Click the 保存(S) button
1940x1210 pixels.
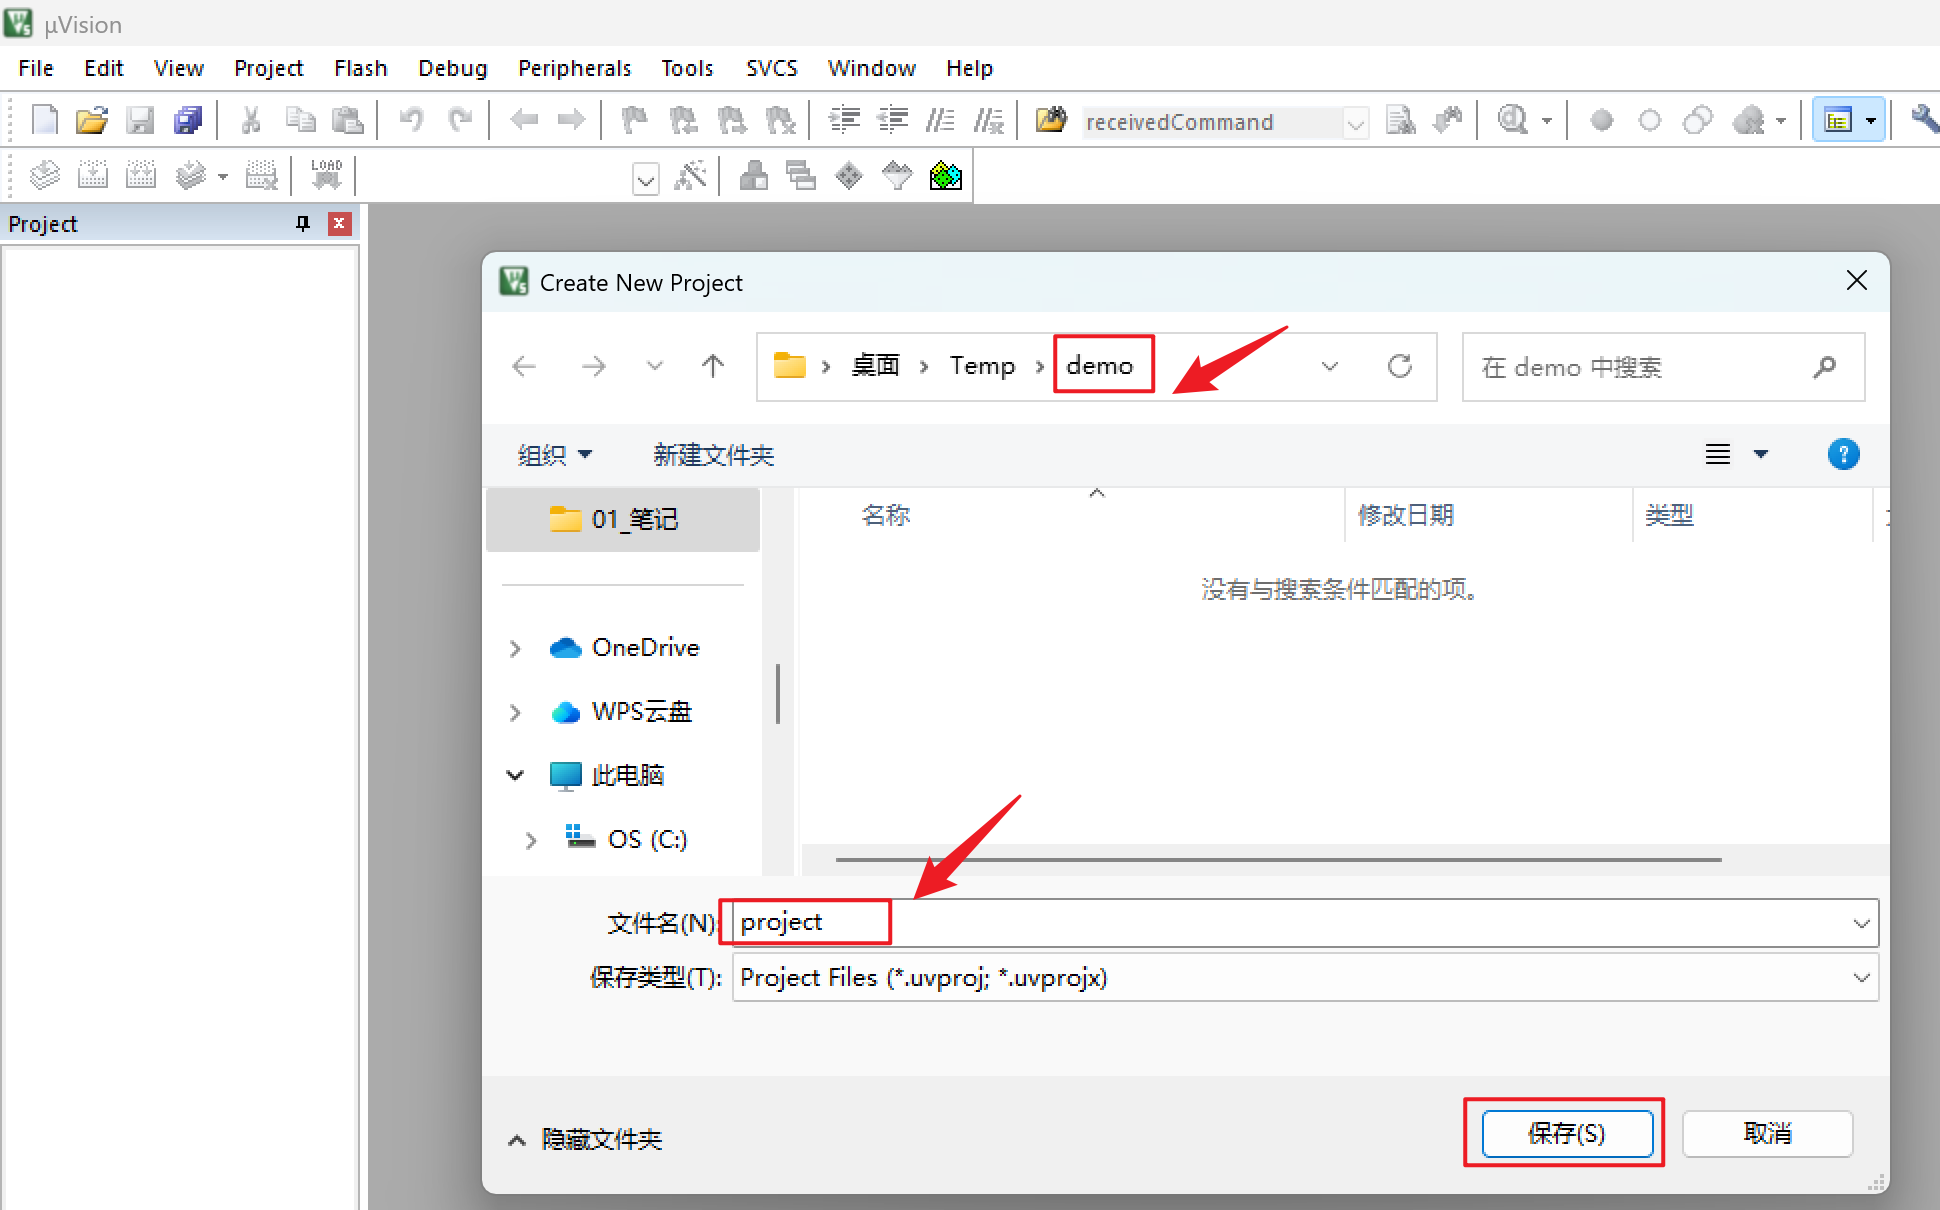pos(1567,1133)
